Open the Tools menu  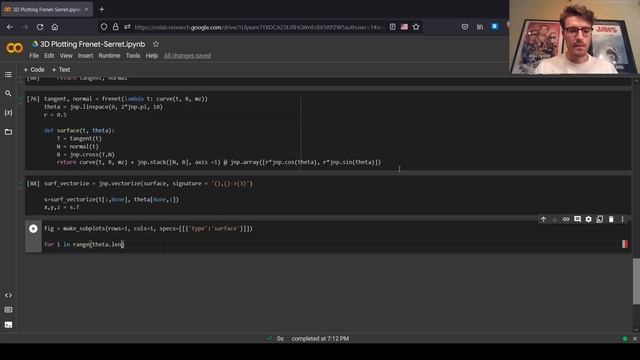(x=133, y=56)
